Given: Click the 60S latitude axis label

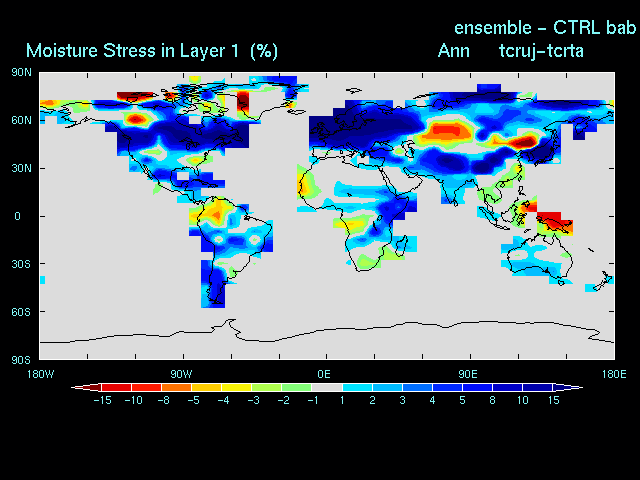Looking at the screenshot, I should tap(21, 312).
